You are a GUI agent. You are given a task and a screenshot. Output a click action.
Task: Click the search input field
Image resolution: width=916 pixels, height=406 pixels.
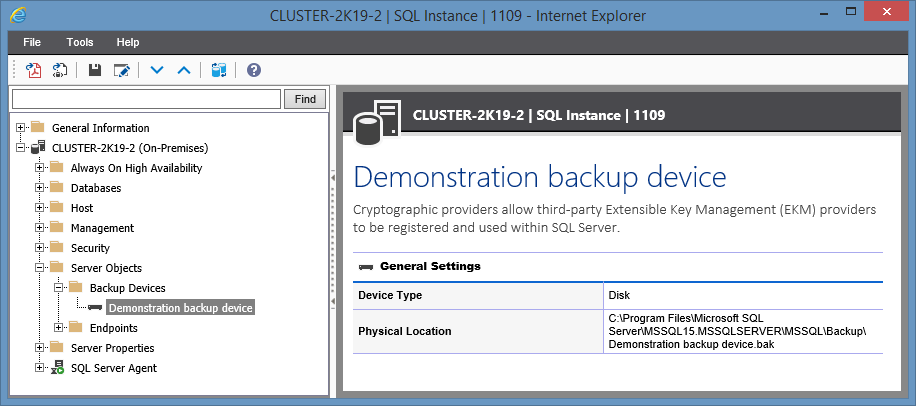[x=146, y=99]
